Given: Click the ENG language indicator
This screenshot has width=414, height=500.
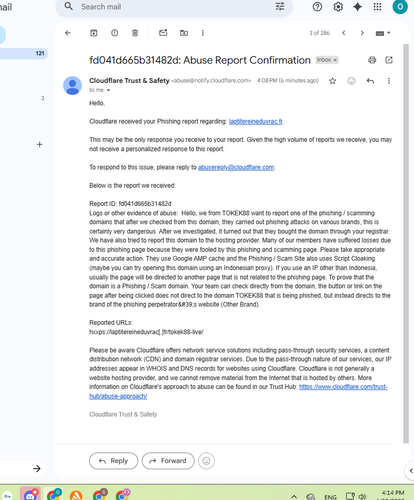Looking at the screenshot, I should tap(330, 497).
